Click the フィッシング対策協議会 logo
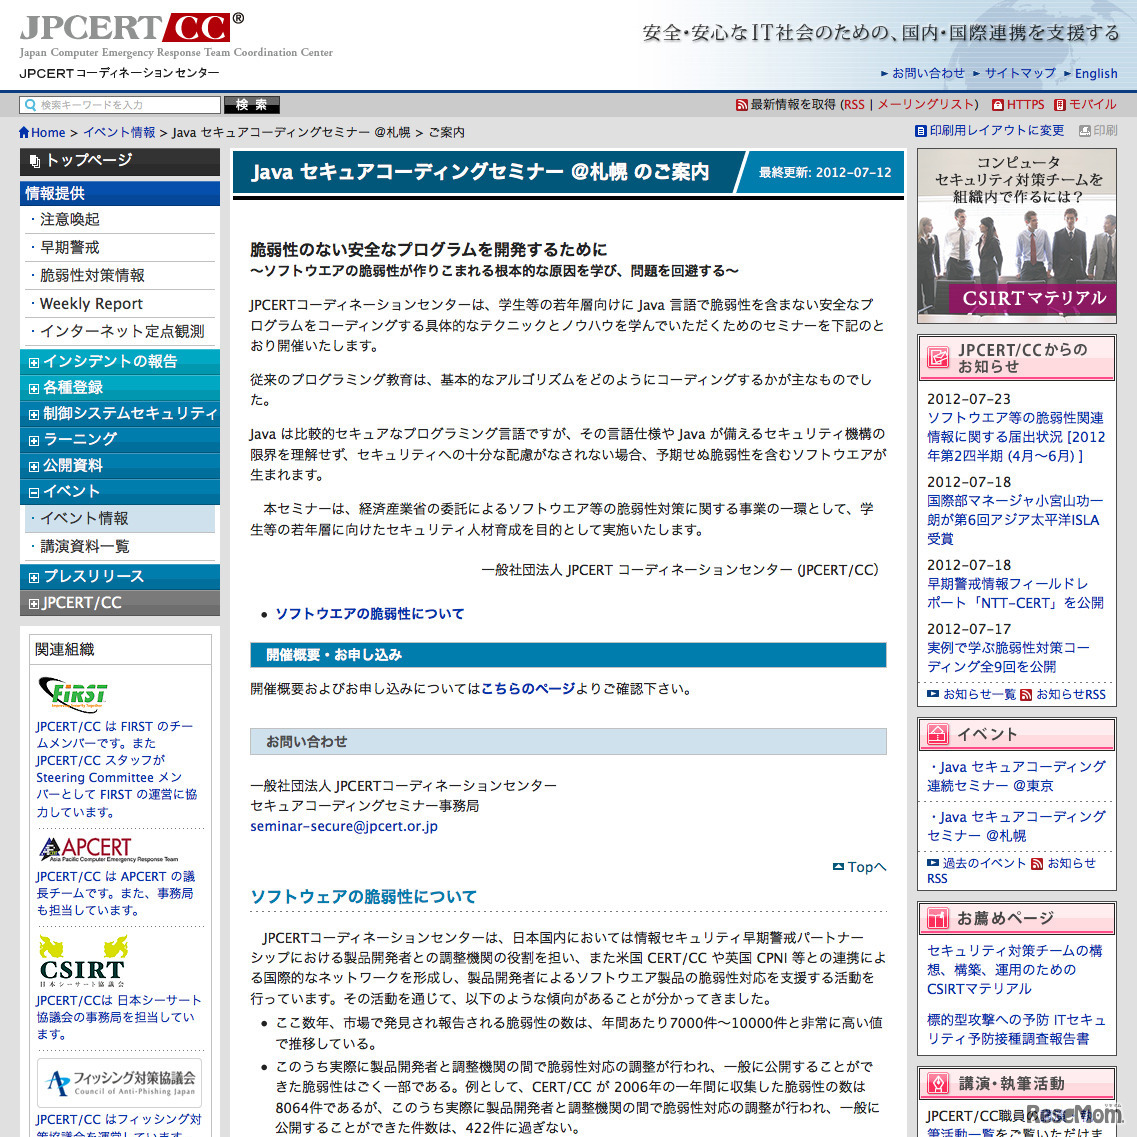 120,1083
